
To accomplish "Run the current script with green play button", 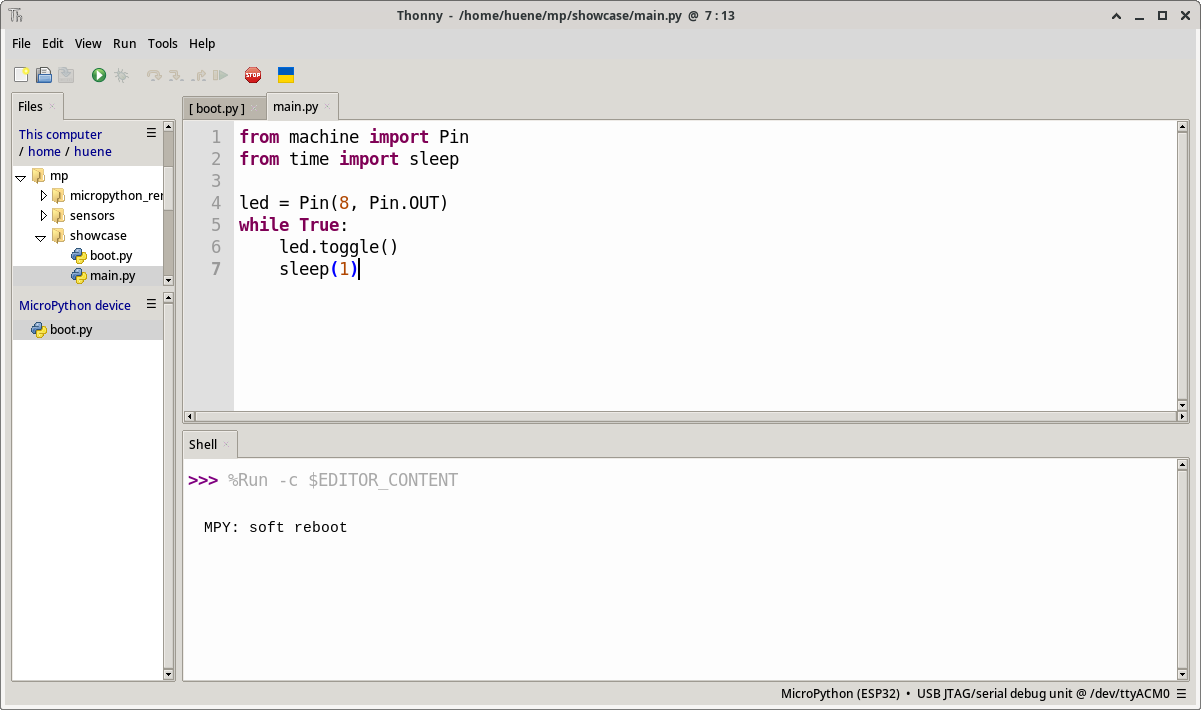I will (x=99, y=75).
